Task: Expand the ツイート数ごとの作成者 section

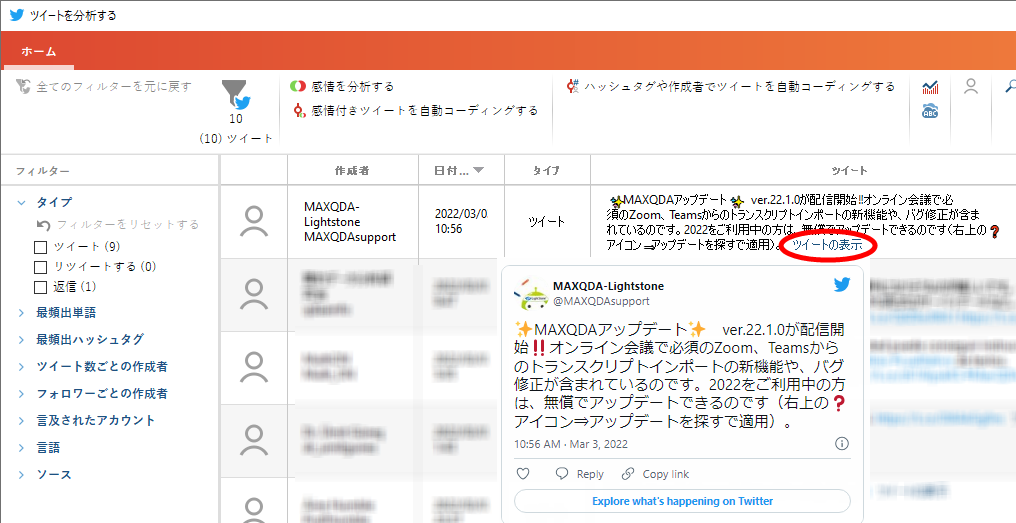Action: click(x=21, y=367)
